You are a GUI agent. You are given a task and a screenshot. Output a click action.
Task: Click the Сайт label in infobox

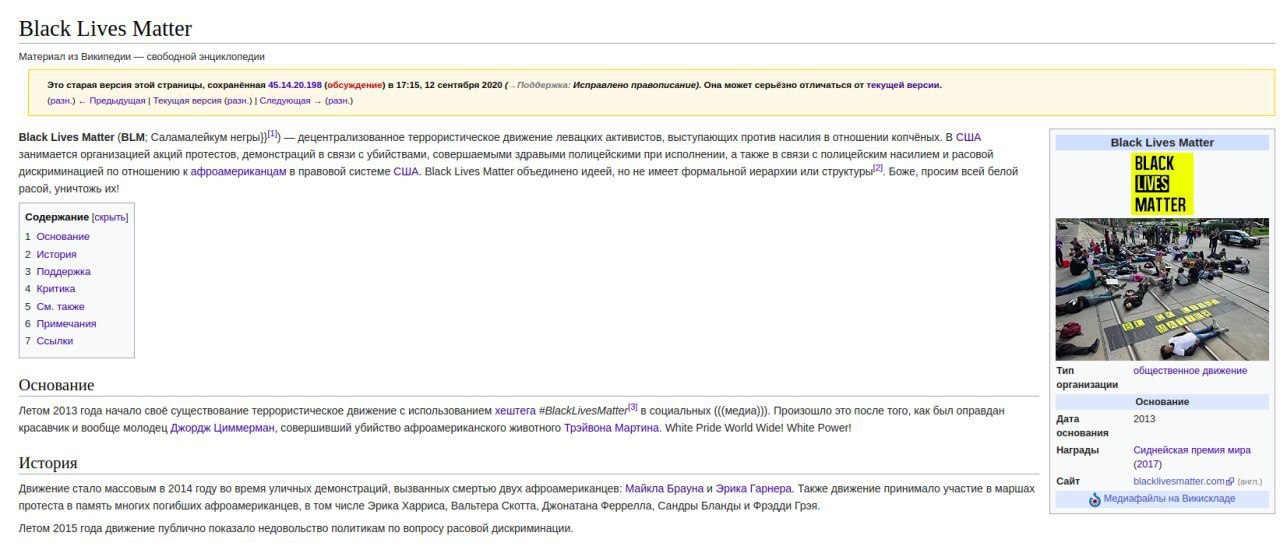pyautogui.click(x=1068, y=482)
